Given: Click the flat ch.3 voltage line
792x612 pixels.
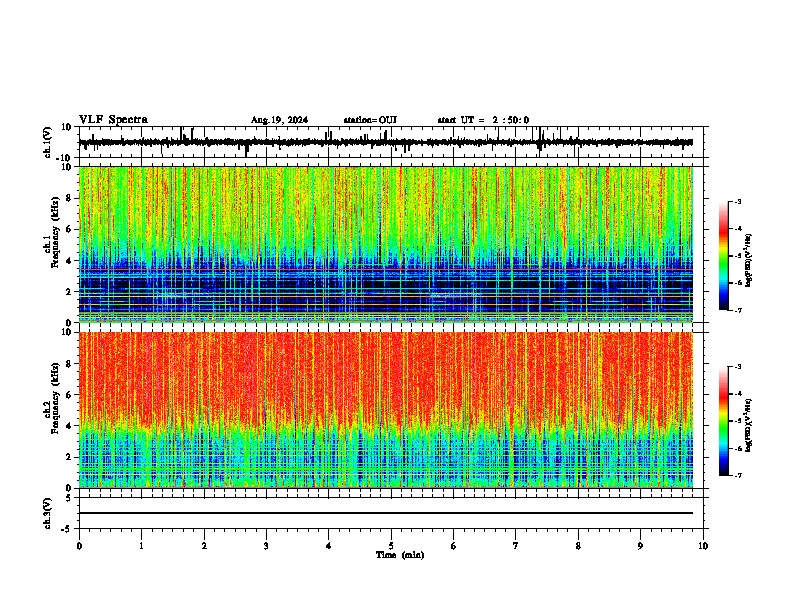Looking at the screenshot, I should click(x=385, y=513).
